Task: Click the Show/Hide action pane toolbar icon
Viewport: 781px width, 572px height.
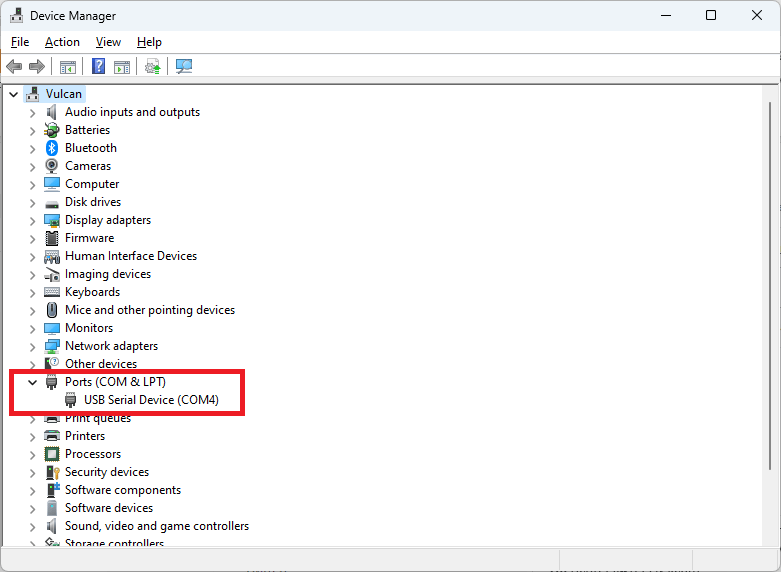Action: [x=122, y=67]
